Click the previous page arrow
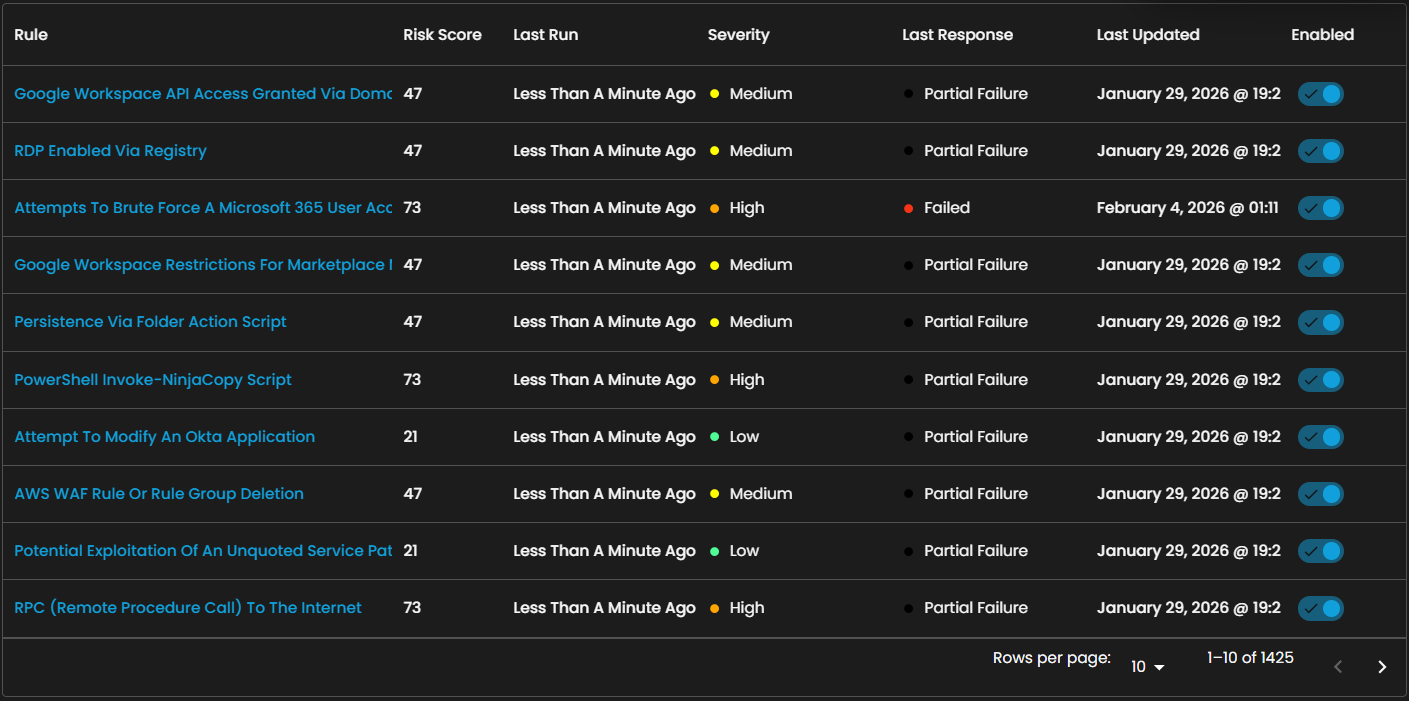Screen dimensions: 1409x701 point(1338,667)
